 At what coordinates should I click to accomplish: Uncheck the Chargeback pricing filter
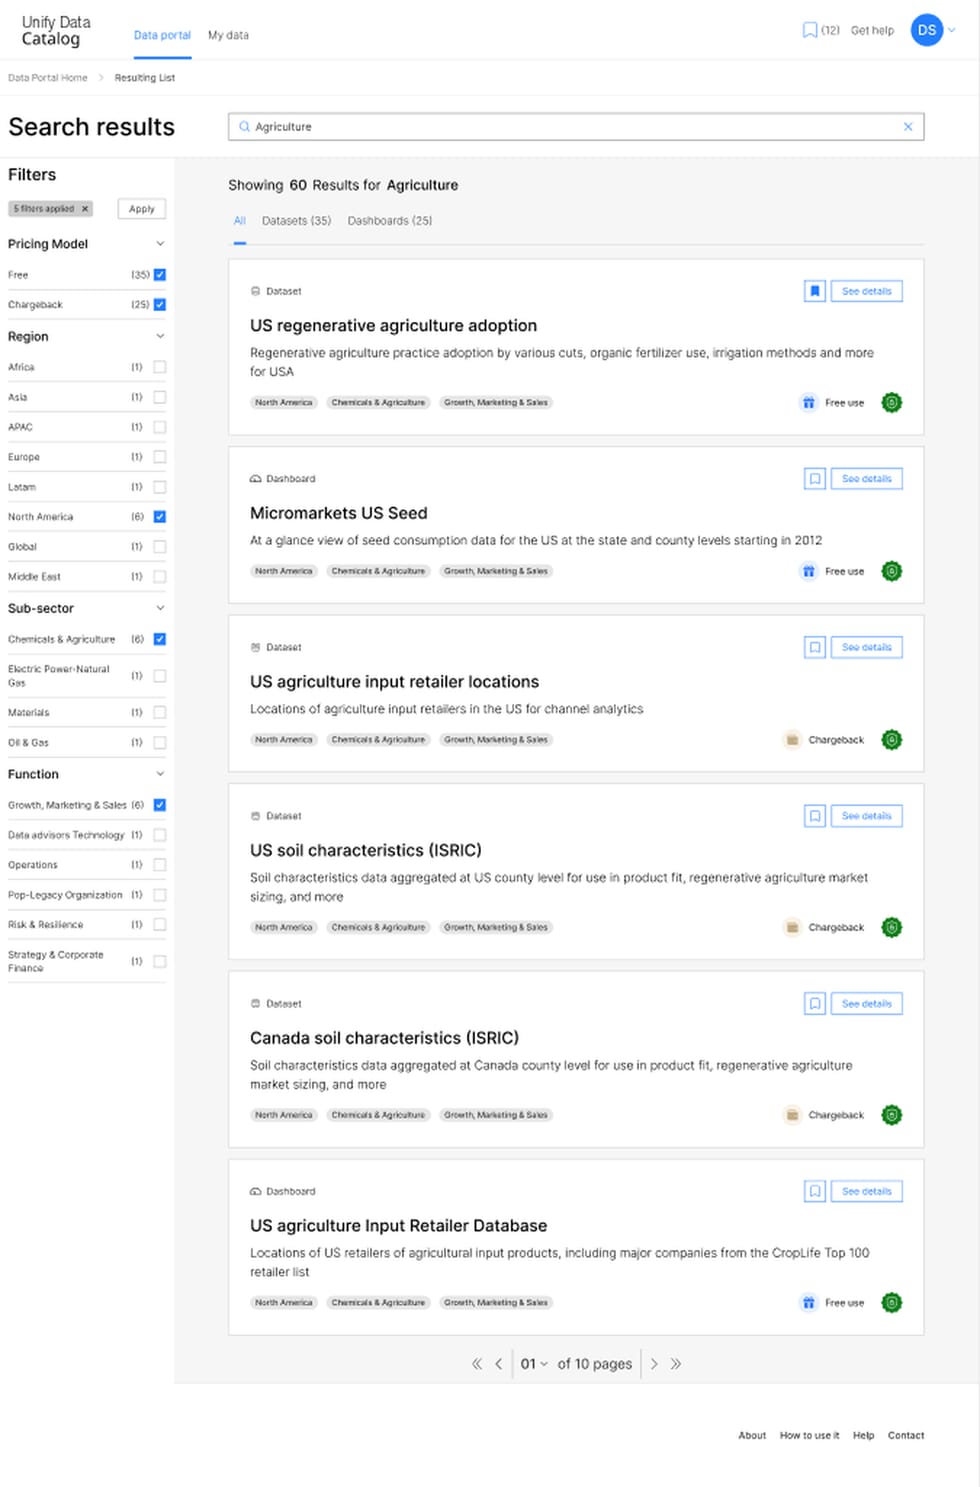point(160,305)
